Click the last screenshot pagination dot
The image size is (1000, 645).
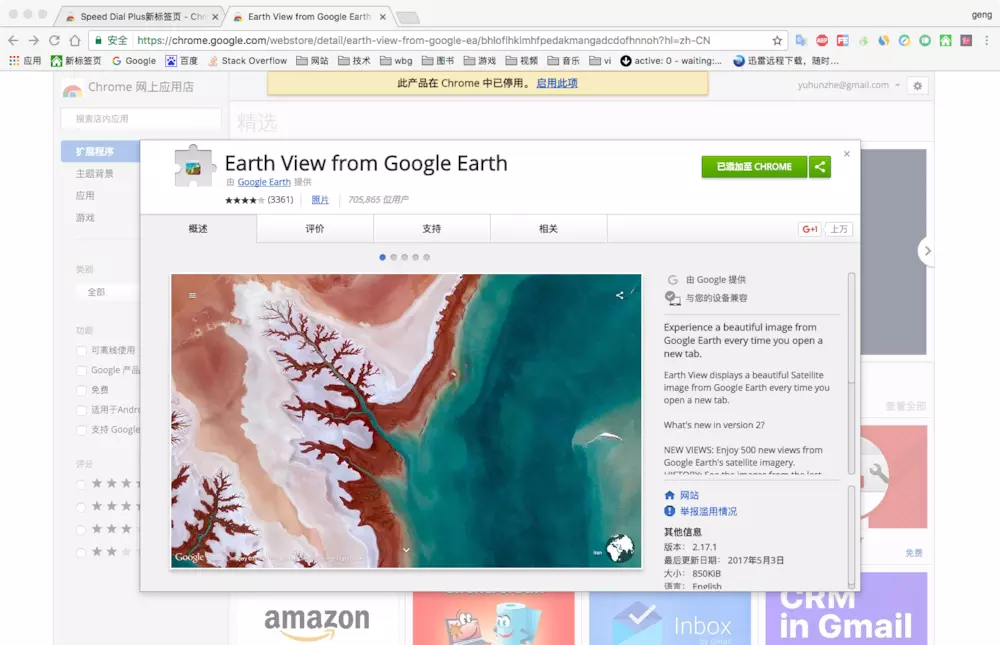(x=427, y=257)
